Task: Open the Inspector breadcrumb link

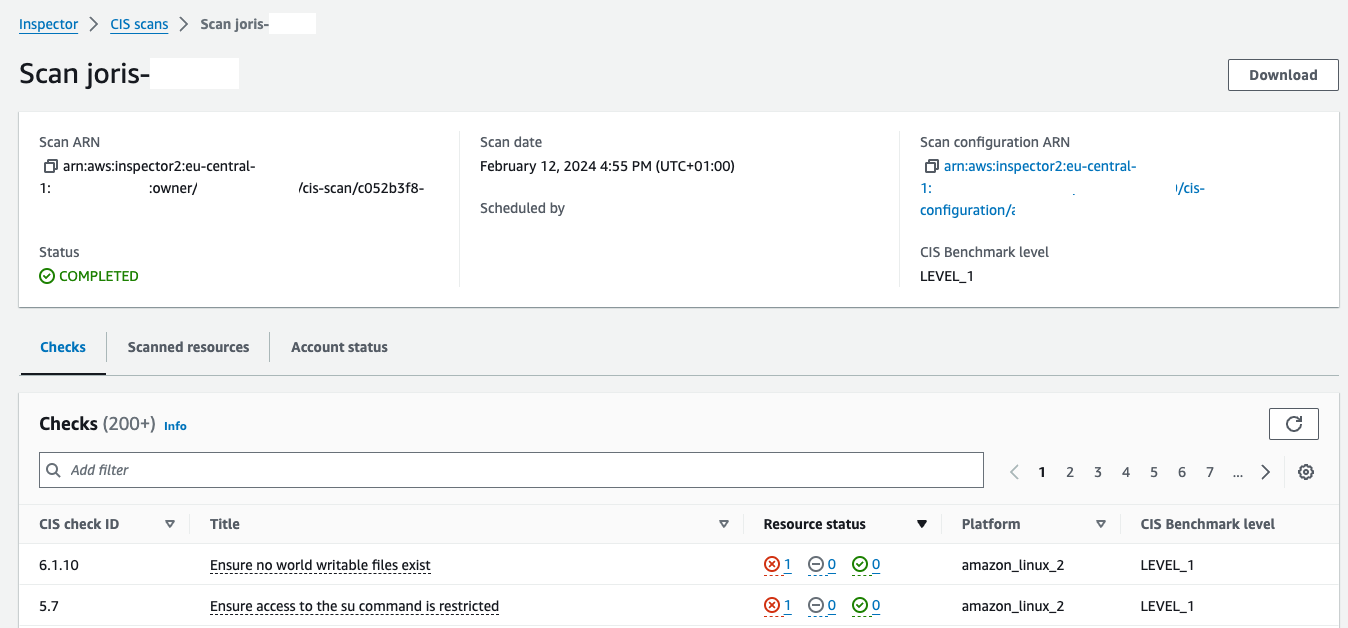Action: click(48, 24)
